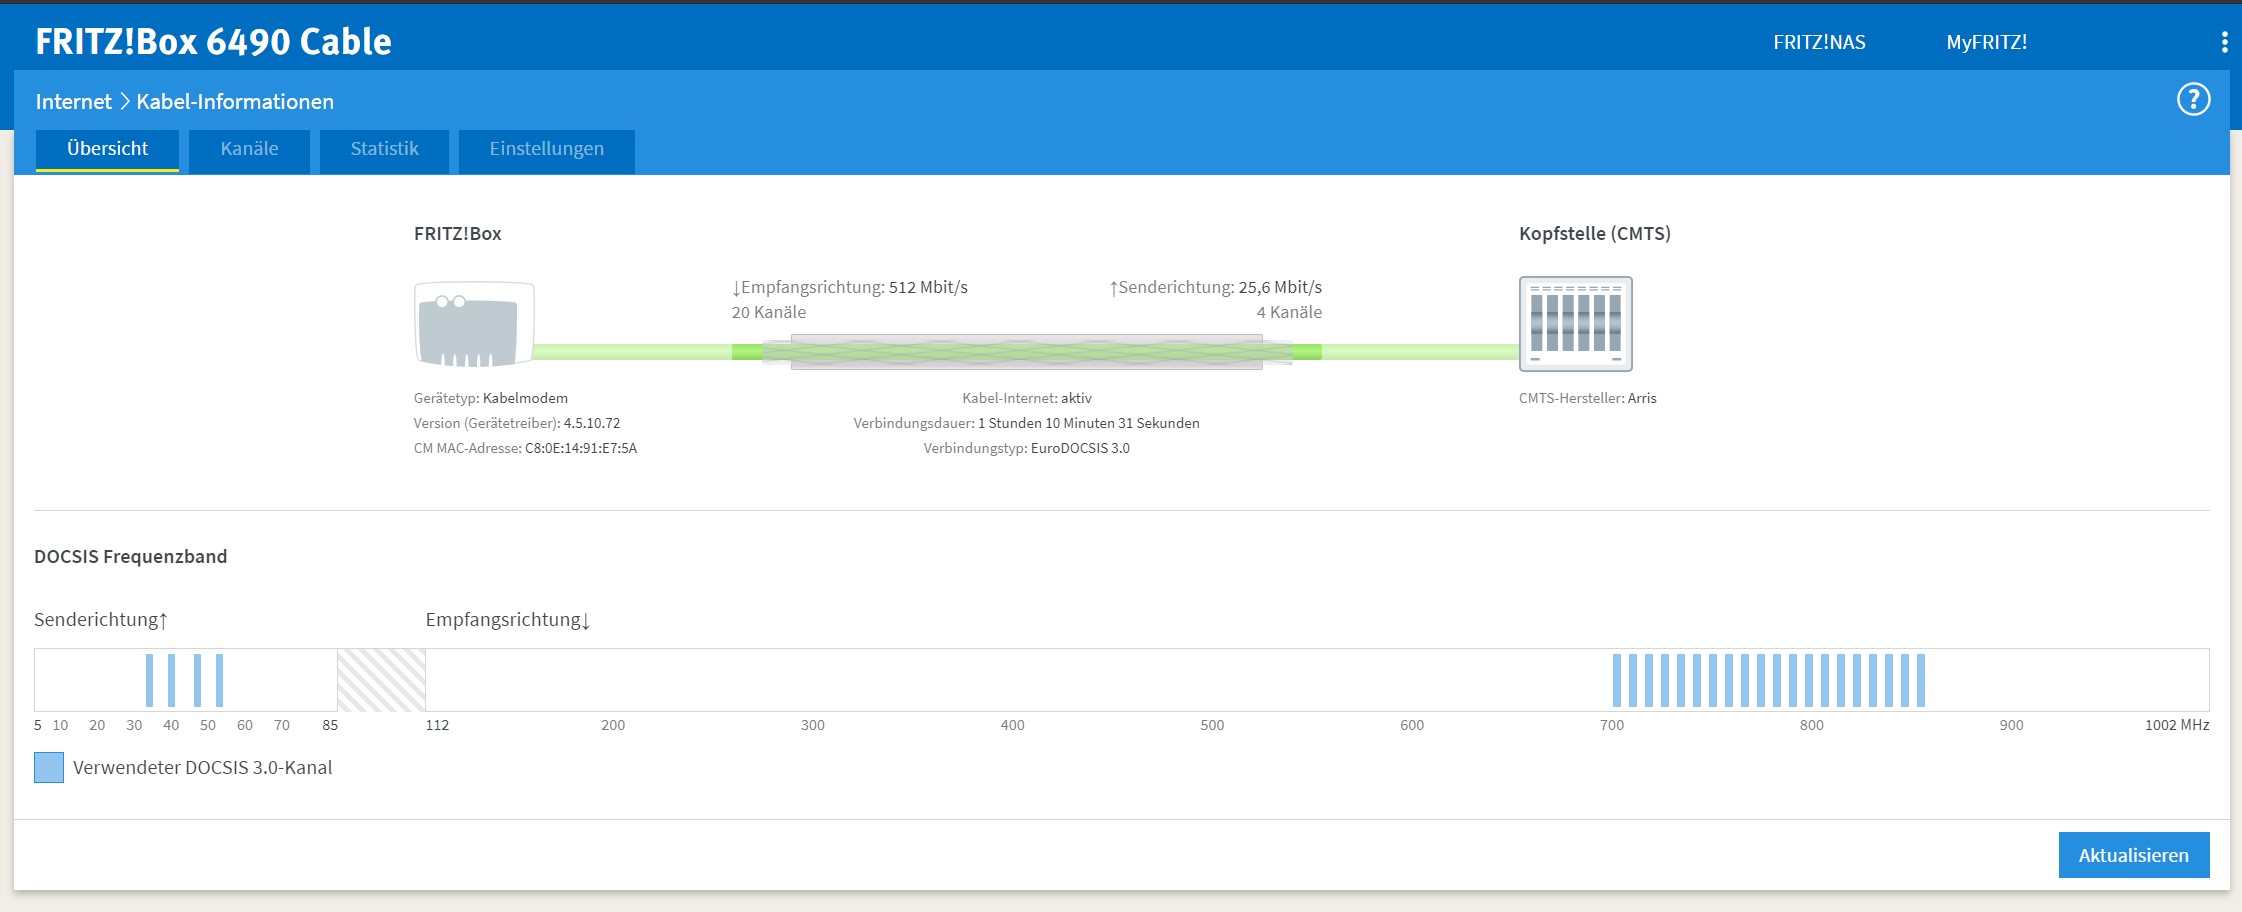Image resolution: width=2242 pixels, height=912 pixels.
Task: Click the DOCSIS Frequenzband heading
Action: (131, 557)
